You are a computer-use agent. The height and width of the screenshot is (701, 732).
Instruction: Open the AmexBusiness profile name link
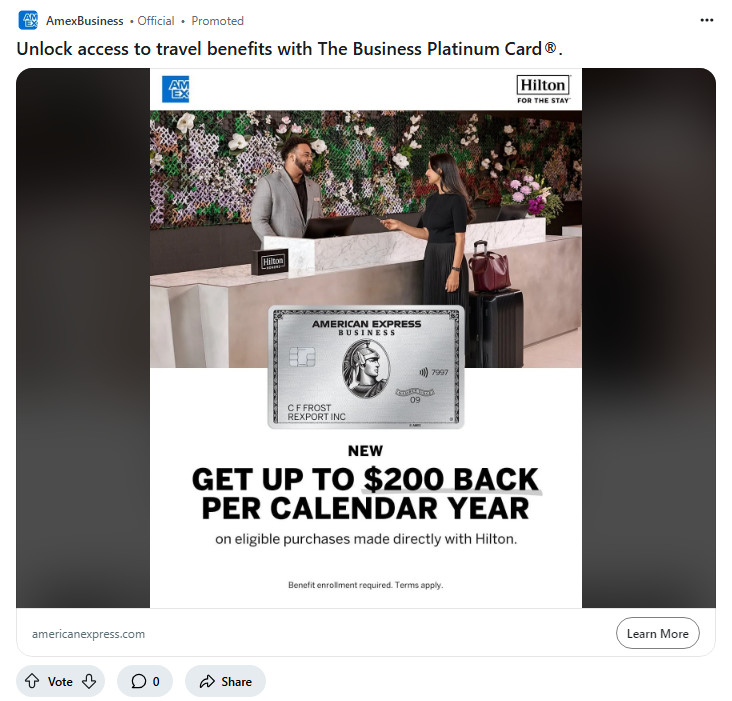click(x=85, y=20)
